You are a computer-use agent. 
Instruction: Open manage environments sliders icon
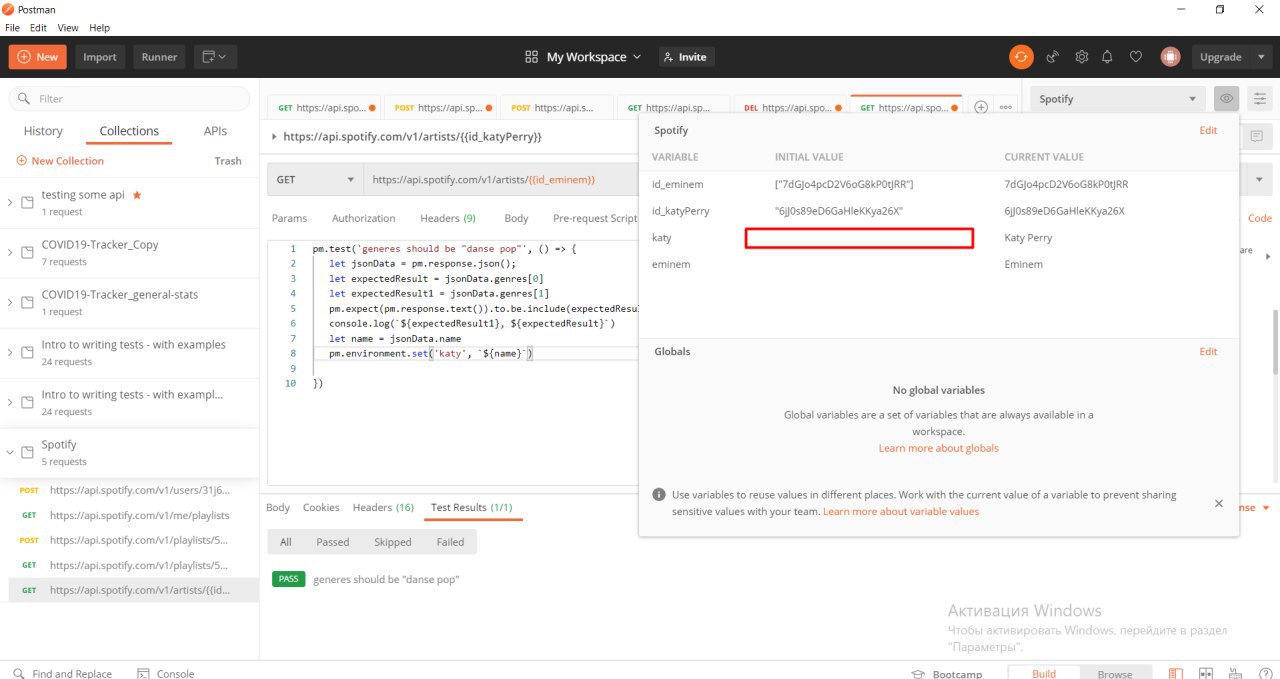tap(1260, 99)
